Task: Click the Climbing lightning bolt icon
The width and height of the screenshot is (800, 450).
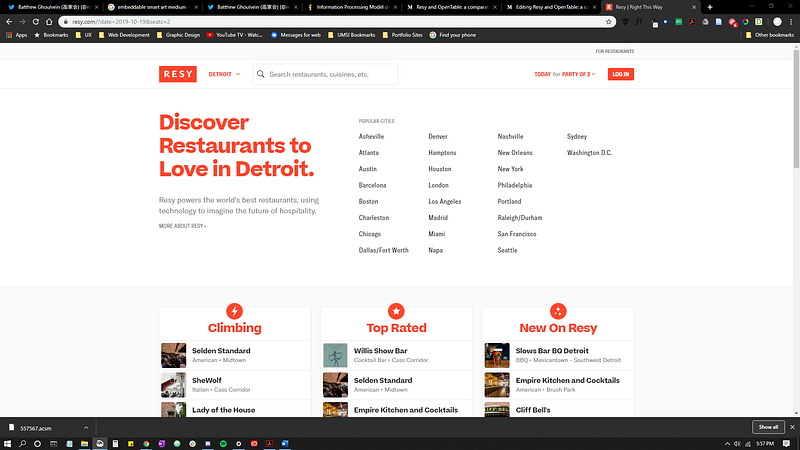Action: pos(234,311)
